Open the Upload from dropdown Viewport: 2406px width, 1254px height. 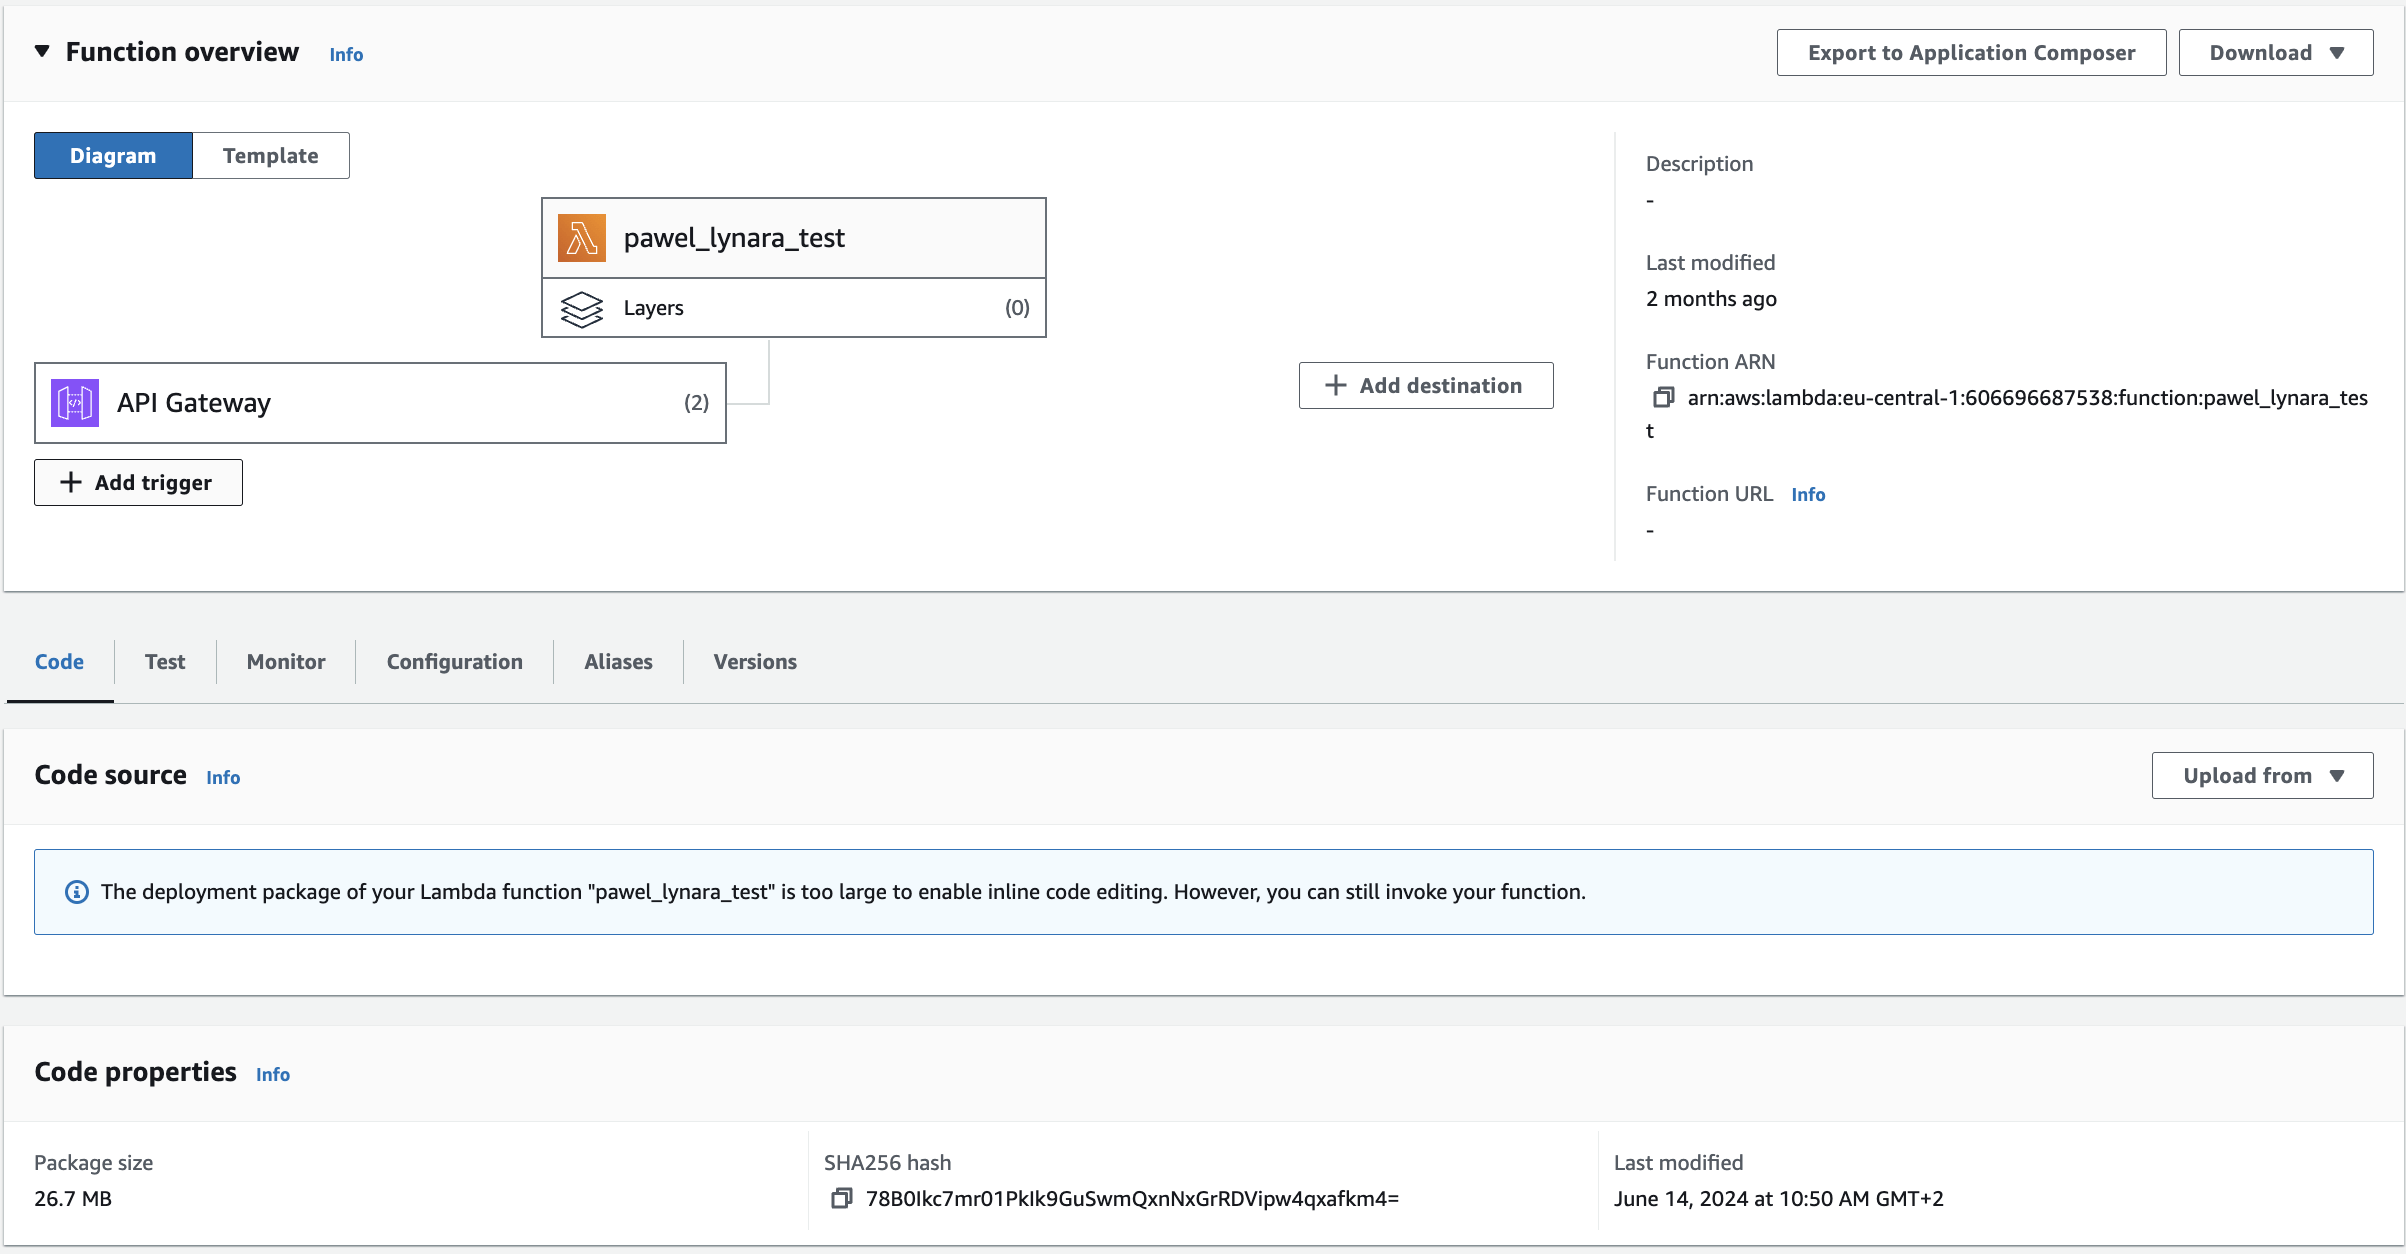[2262, 776]
